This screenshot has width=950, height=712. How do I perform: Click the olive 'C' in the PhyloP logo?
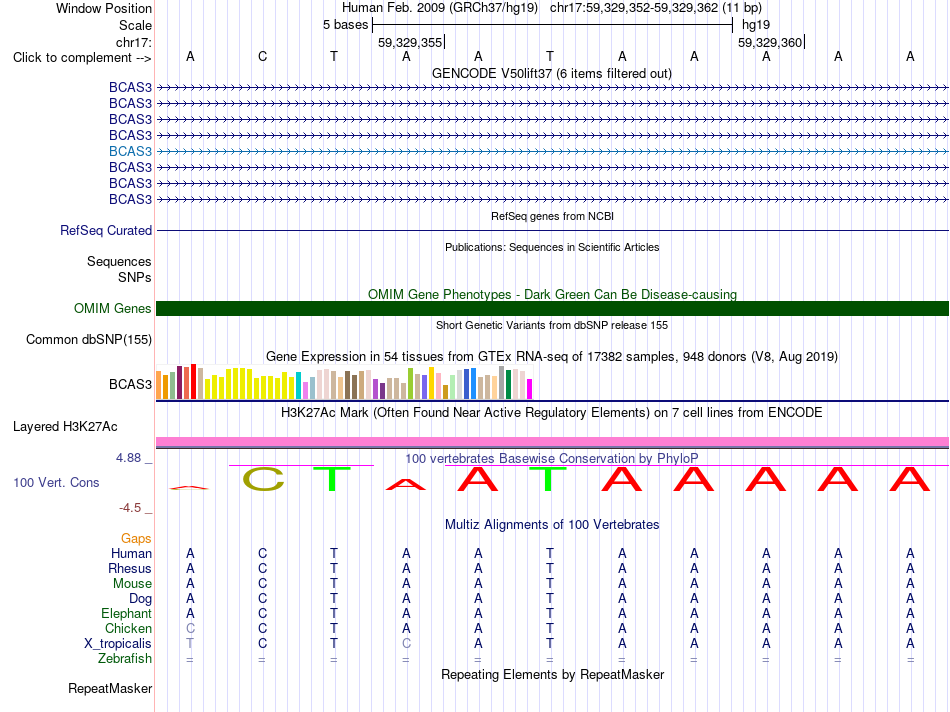264,479
